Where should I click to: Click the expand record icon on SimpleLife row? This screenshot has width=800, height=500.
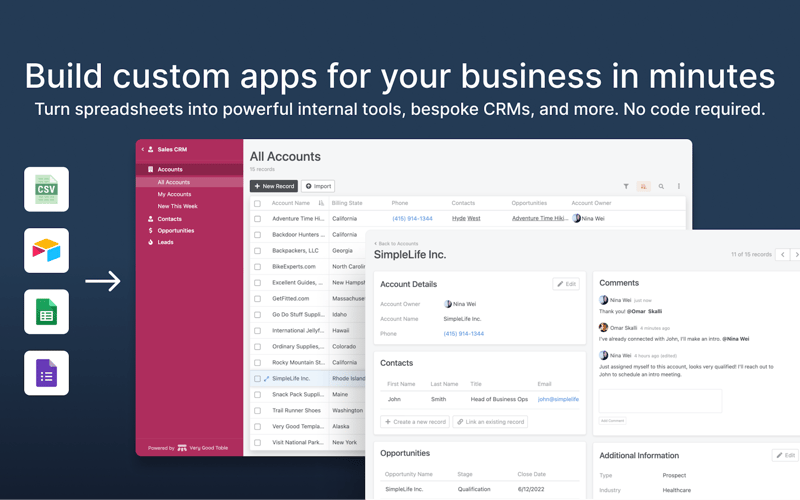click(266, 379)
